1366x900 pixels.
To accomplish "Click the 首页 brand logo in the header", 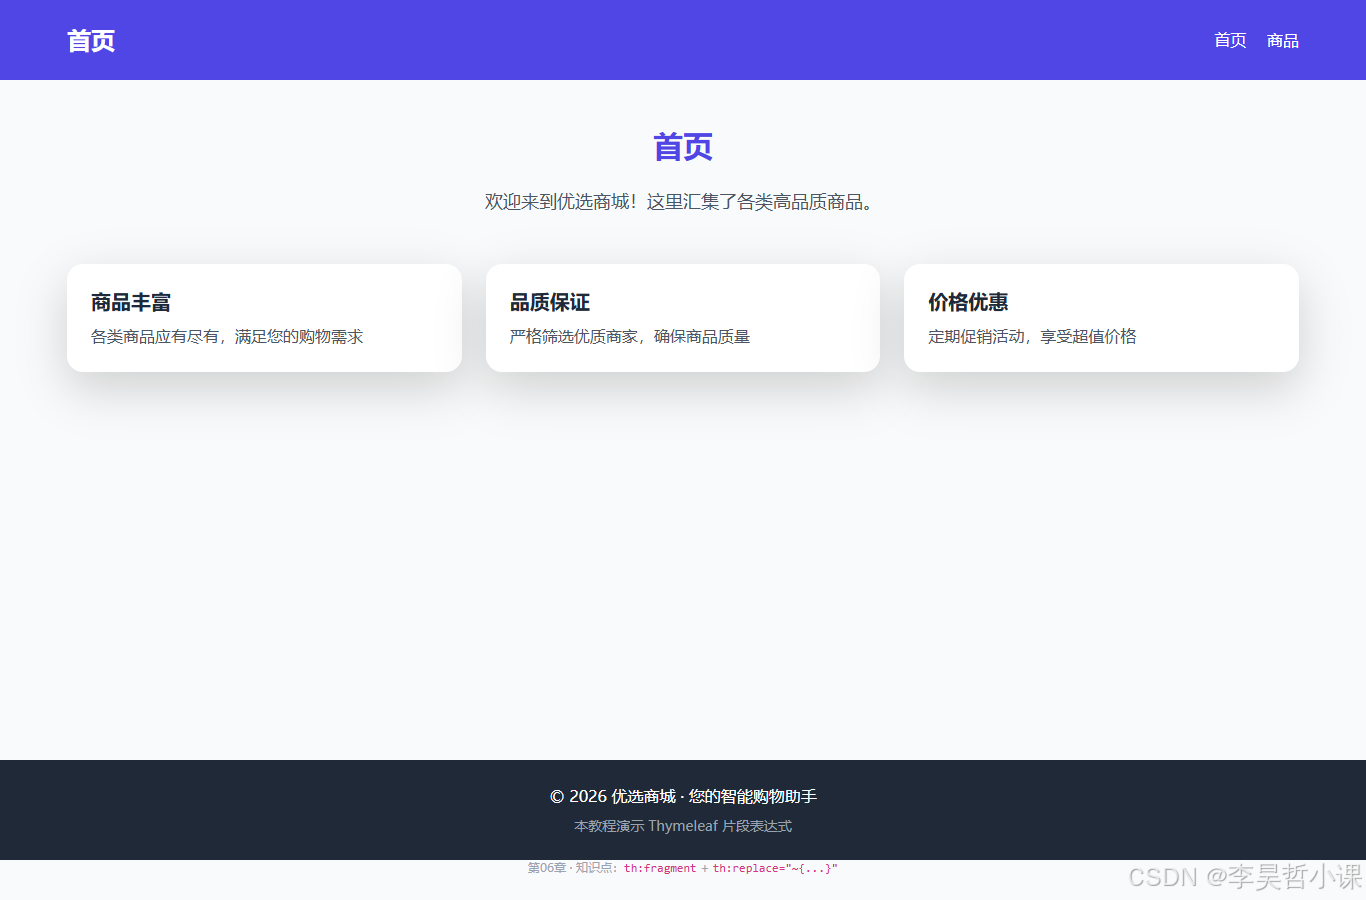I will pos(91,40).
